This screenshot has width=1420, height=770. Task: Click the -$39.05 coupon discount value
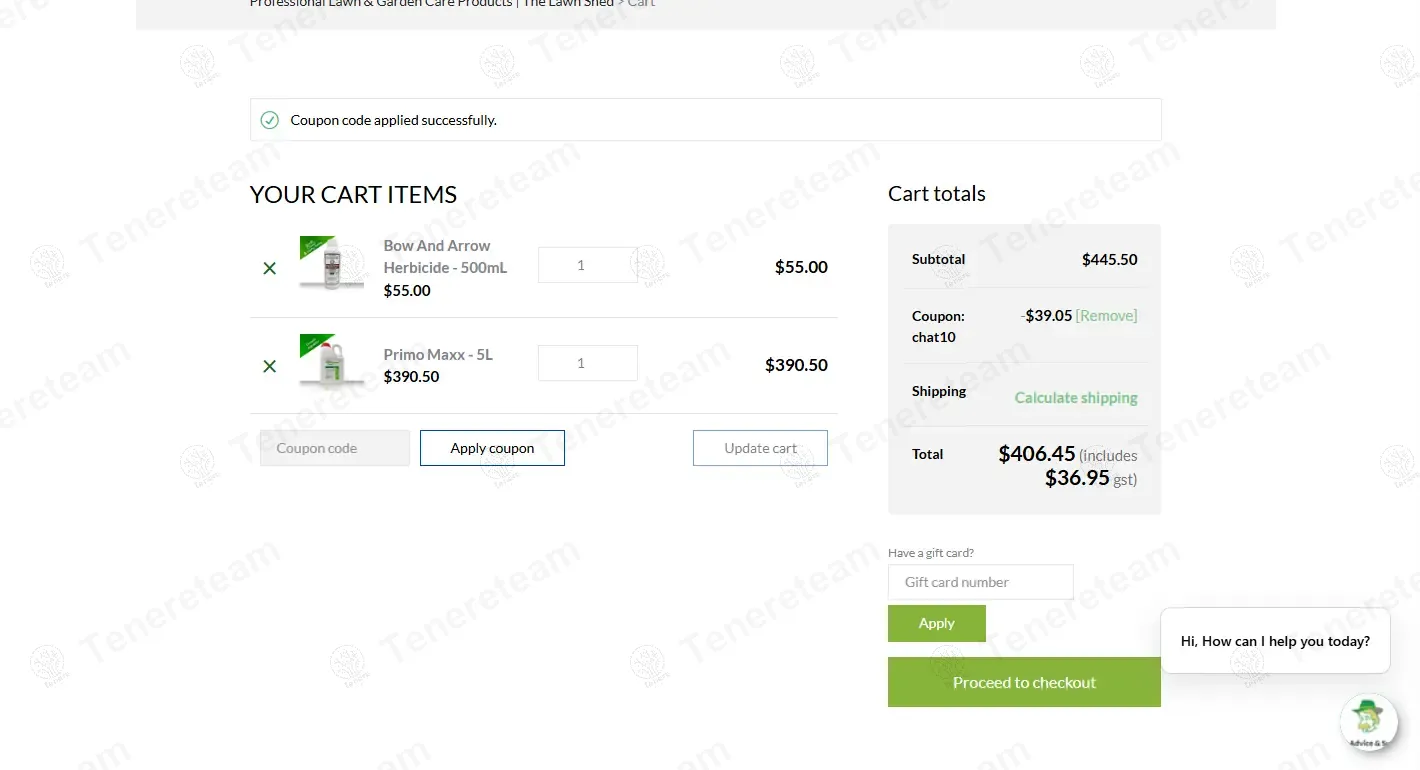click(x=1046, y=315)
